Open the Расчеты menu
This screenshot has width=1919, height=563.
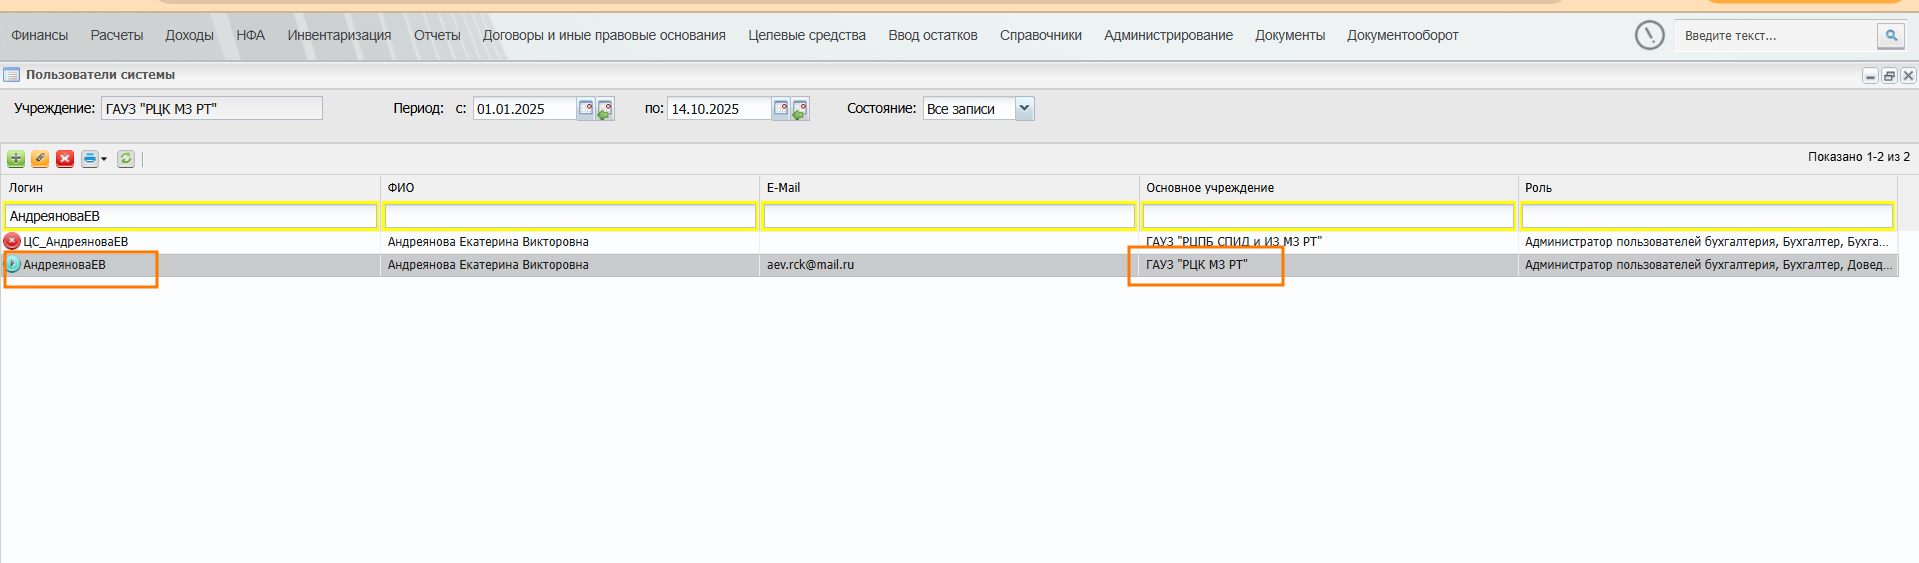pyautogui.click(x=117, y=35)
